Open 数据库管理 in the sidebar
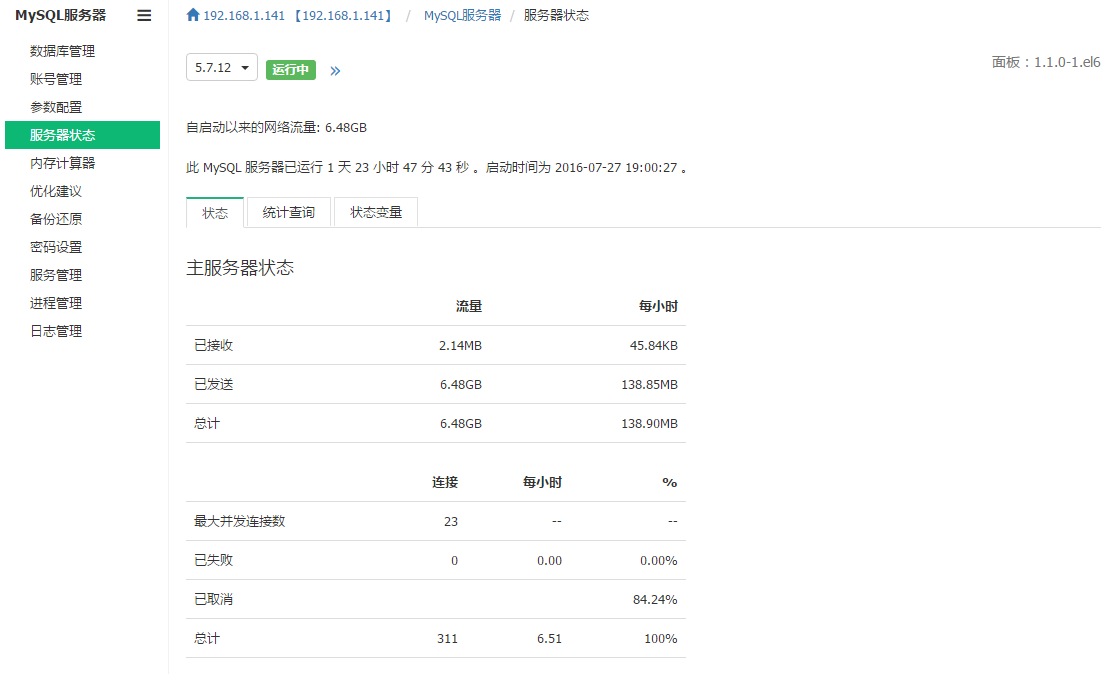The width and height of the screenshot is (1113, 674). 62,51
